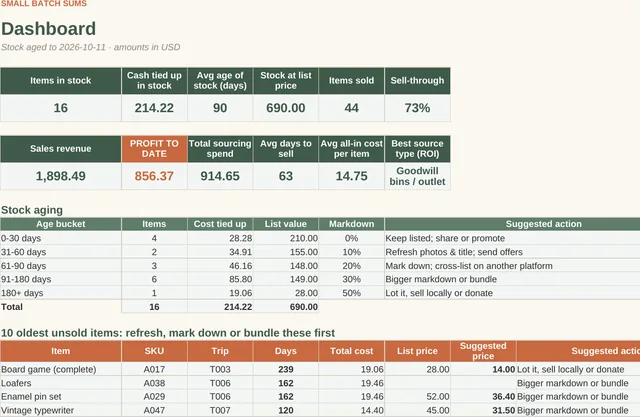The image size is (640, 417).
Task: Click the Suggested price column header
Action: 483,351
